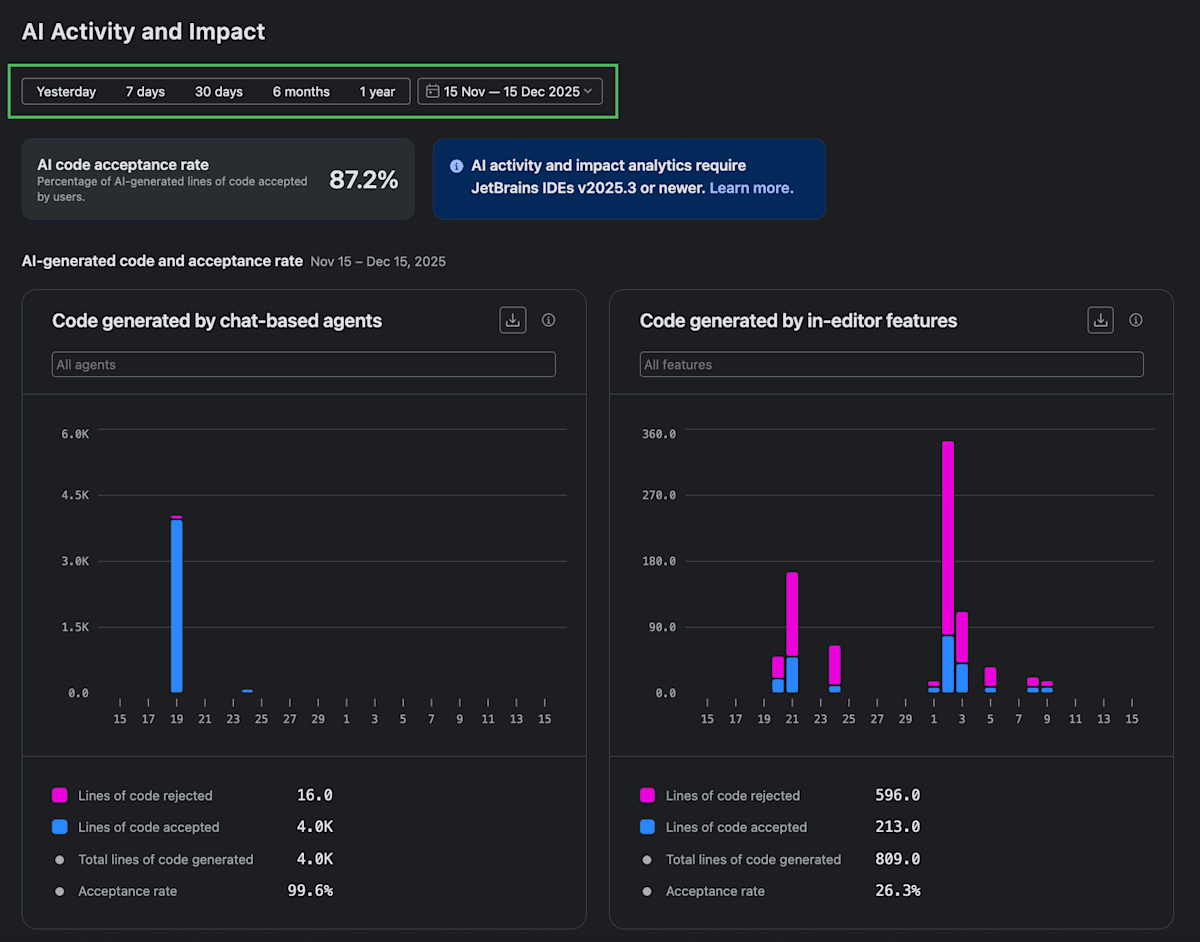Open info icon for chat-based agents chart
The width and height of the screenshot is (1200, 942).
(548, 320)
